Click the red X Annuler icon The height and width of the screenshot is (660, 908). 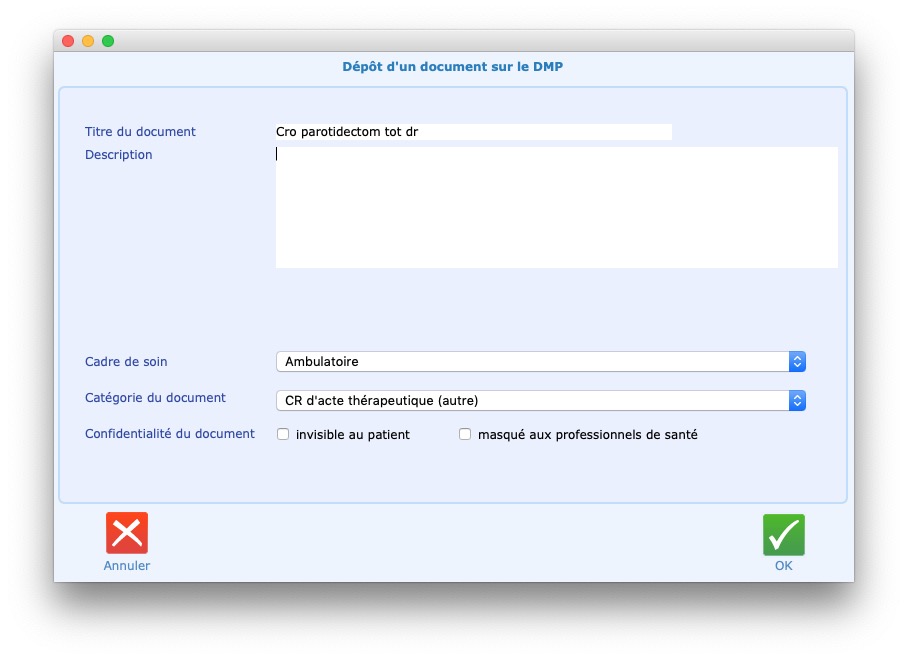pos(127,533)
